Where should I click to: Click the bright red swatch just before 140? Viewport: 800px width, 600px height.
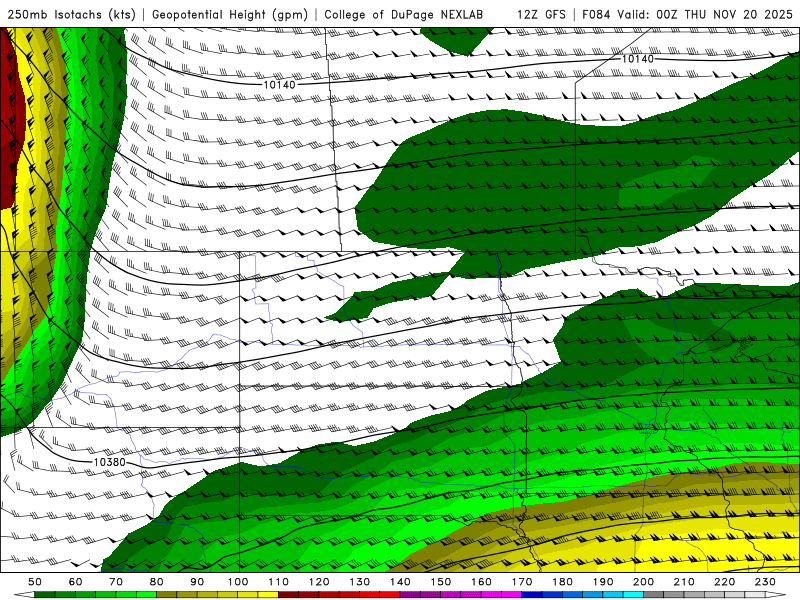390,595
